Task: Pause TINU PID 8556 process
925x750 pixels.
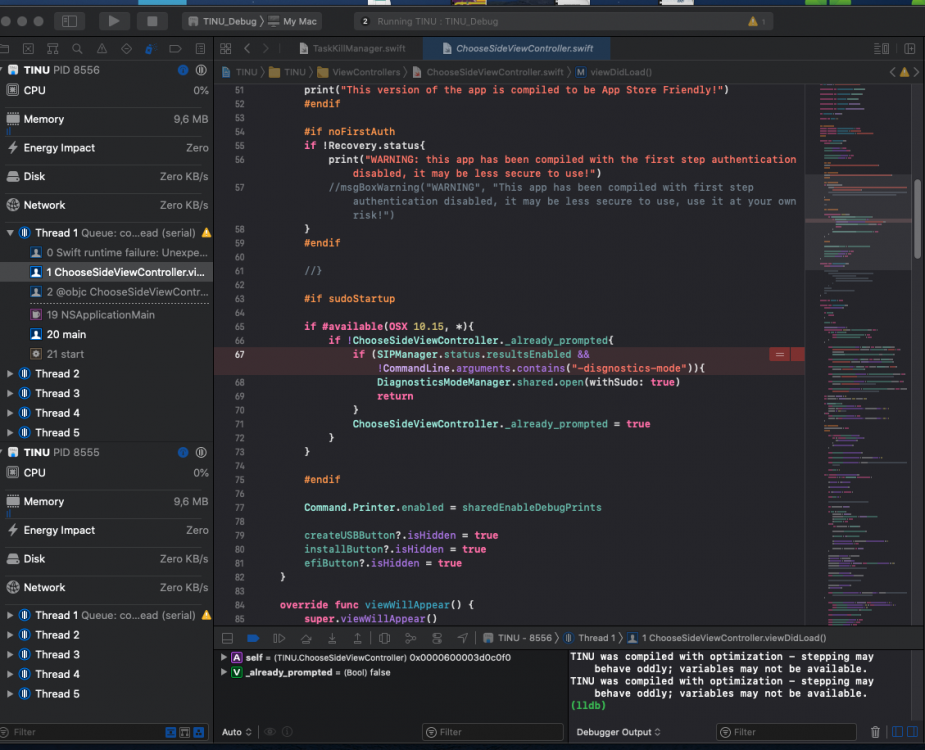Action: 201,70
